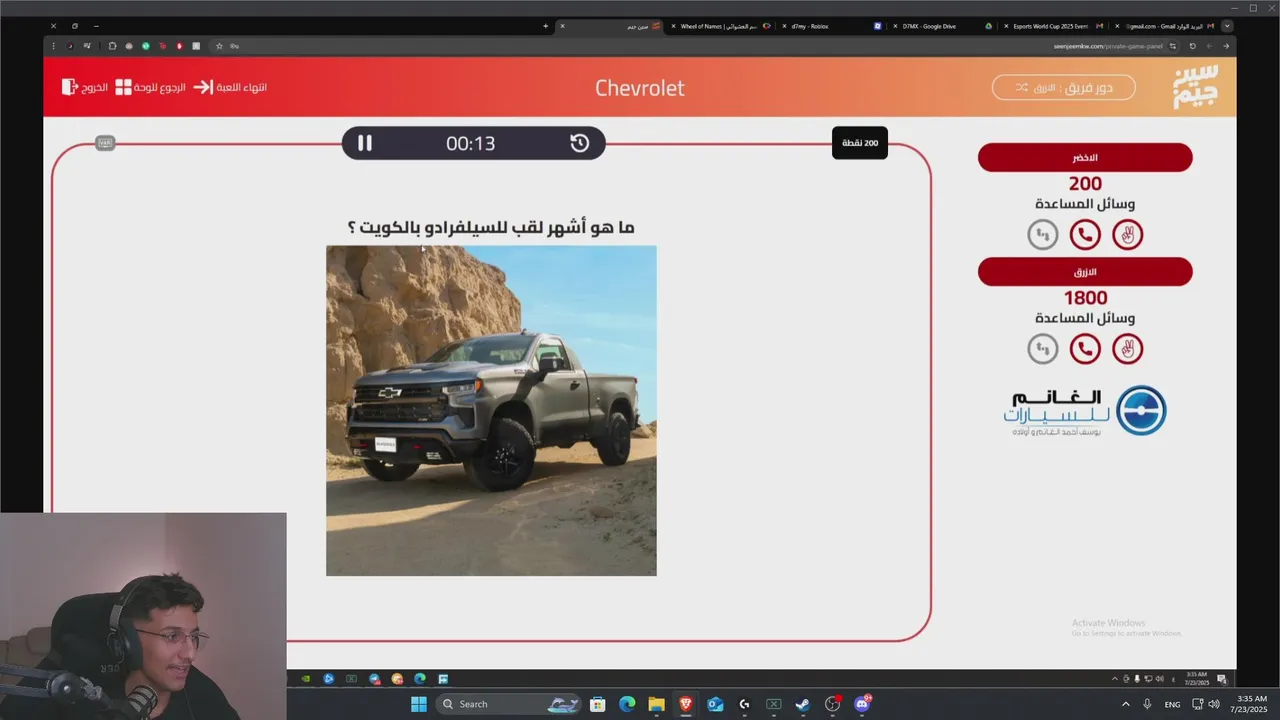The image size is (1280, 720).
Task: Switch to the Wheel of Names tab
Action: 719,26
